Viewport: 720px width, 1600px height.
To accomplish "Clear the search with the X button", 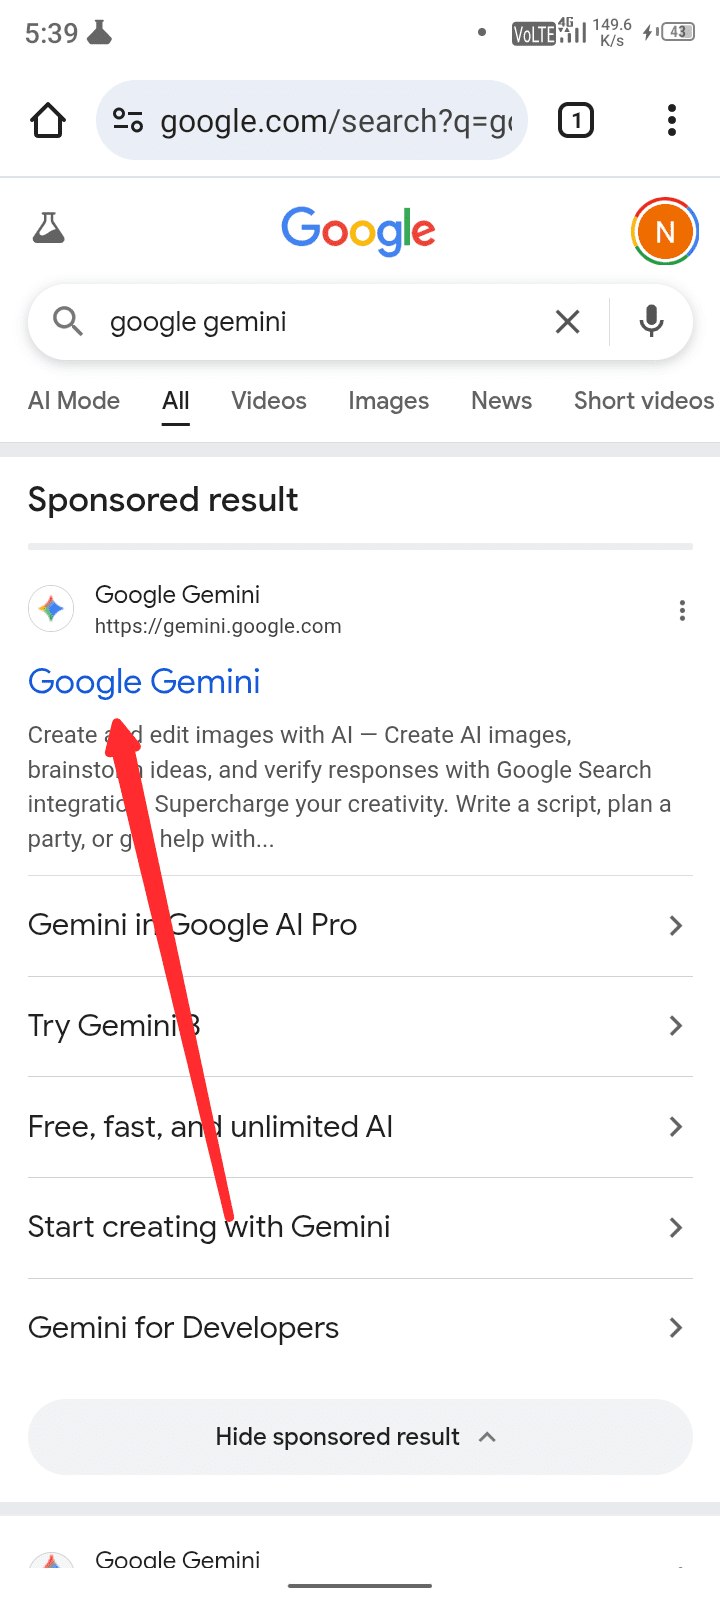I will point(567,321).
